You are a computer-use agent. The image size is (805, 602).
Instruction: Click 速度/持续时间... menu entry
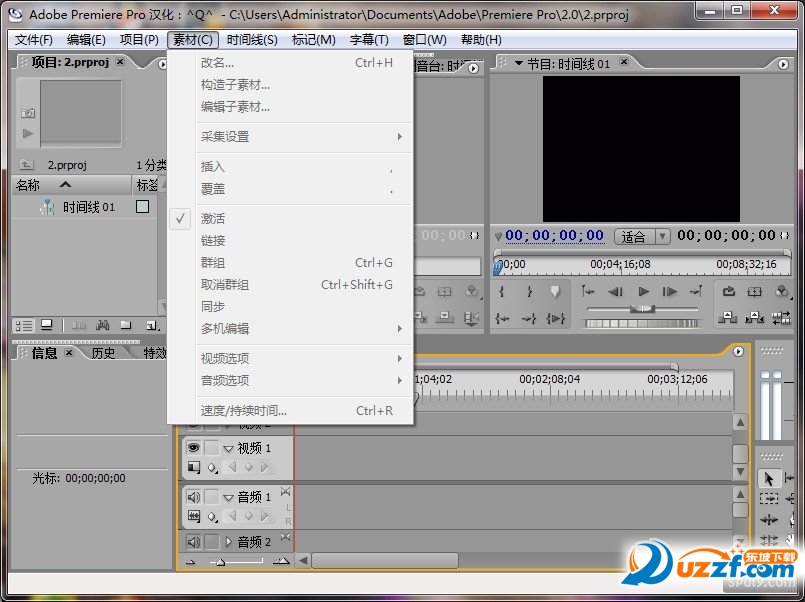[x=305, y=411]
